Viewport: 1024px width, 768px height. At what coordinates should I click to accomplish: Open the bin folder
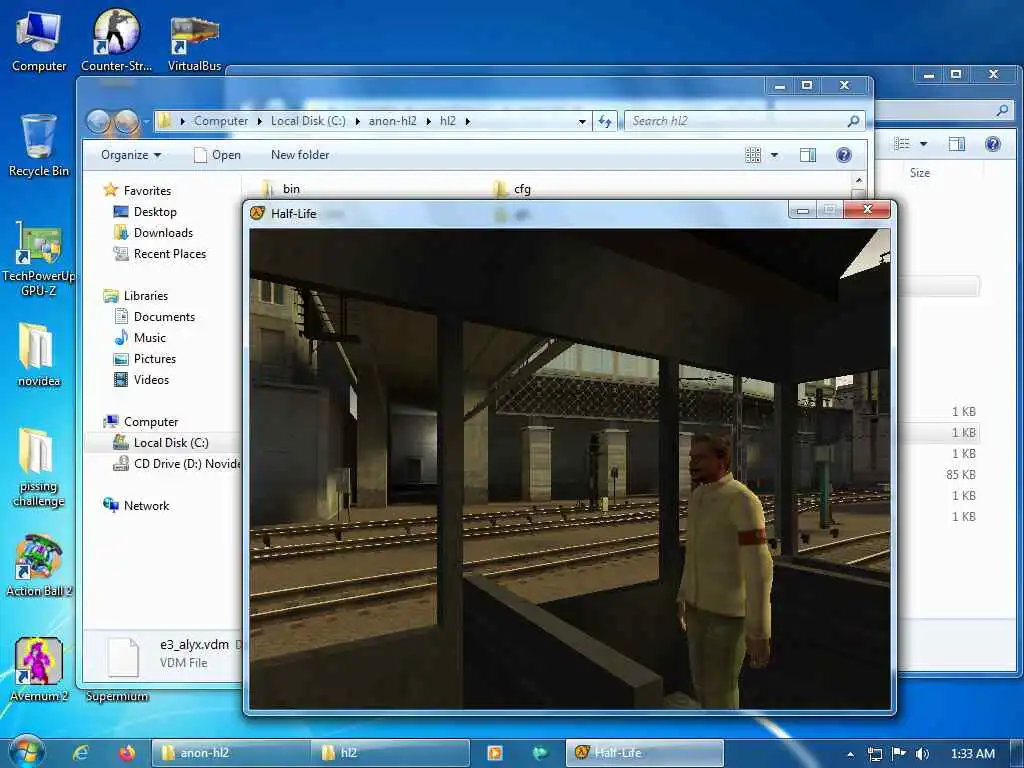[281, 189]
